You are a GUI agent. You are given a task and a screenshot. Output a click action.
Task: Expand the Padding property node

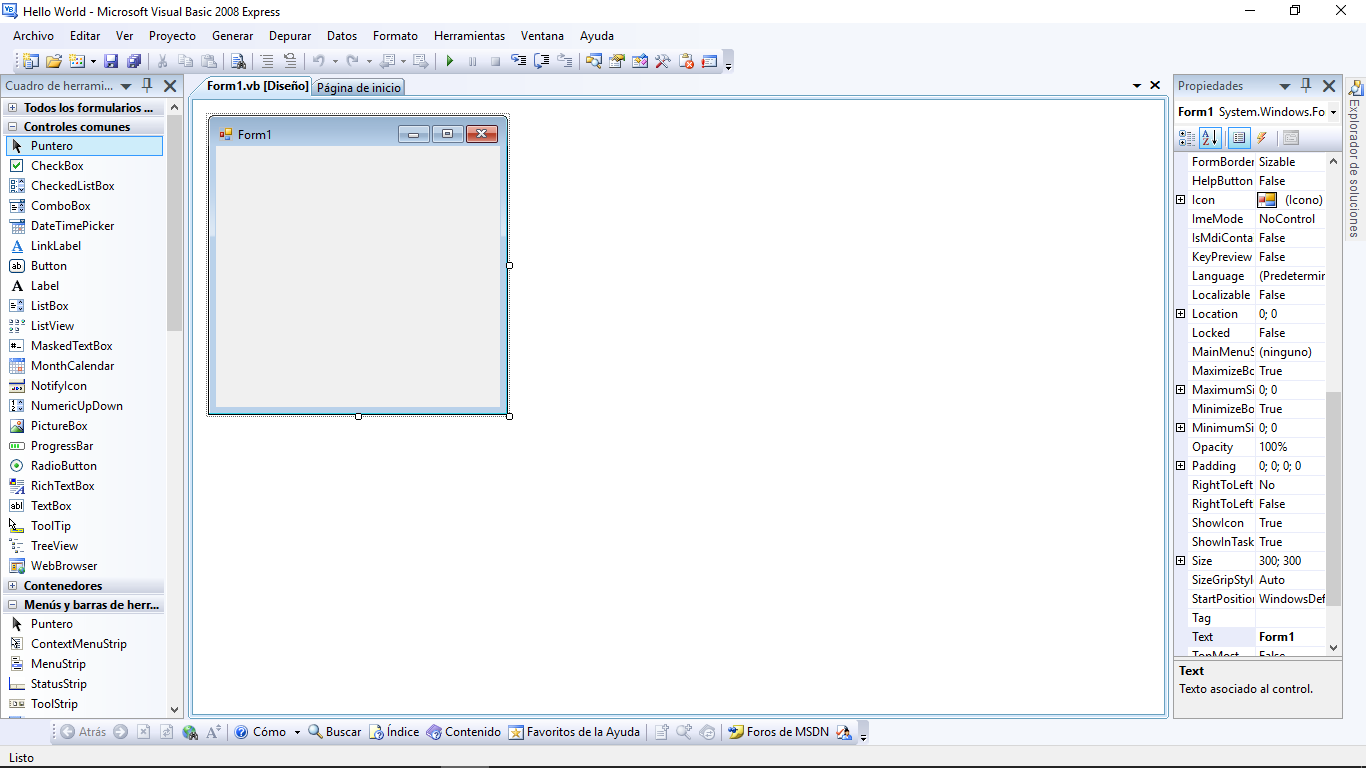(1181, 466)
